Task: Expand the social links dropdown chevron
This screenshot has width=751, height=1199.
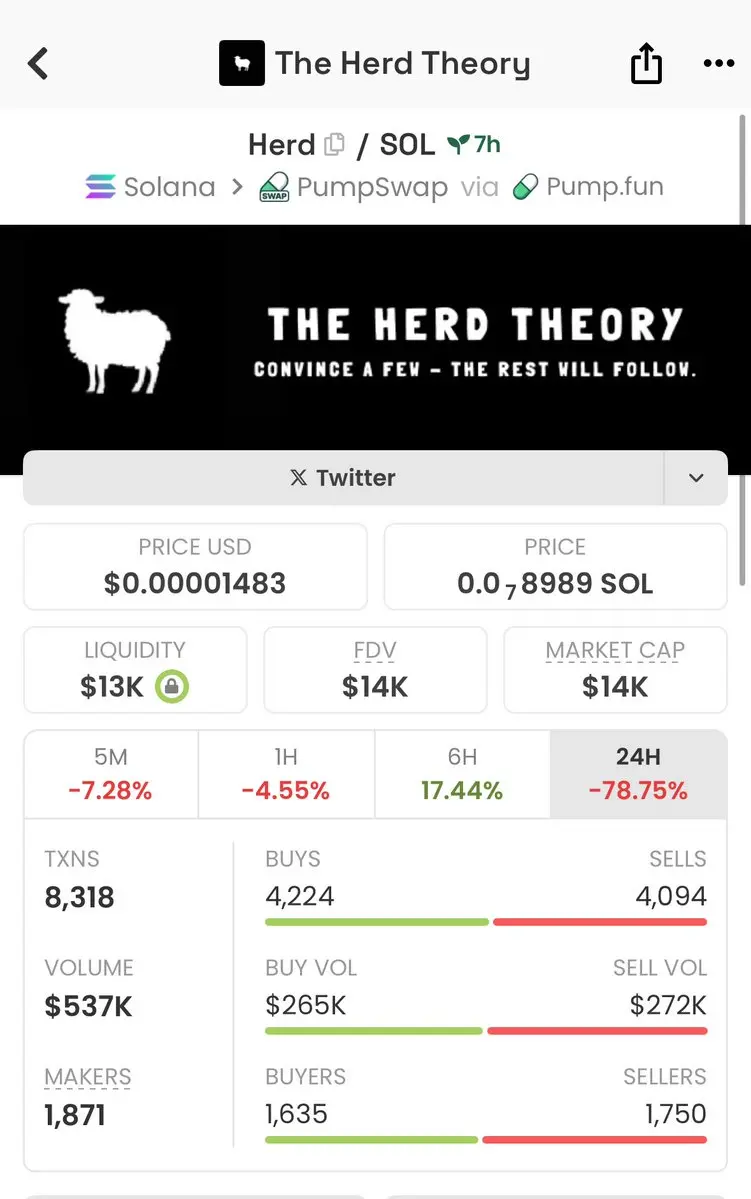Action: [696, 478]
